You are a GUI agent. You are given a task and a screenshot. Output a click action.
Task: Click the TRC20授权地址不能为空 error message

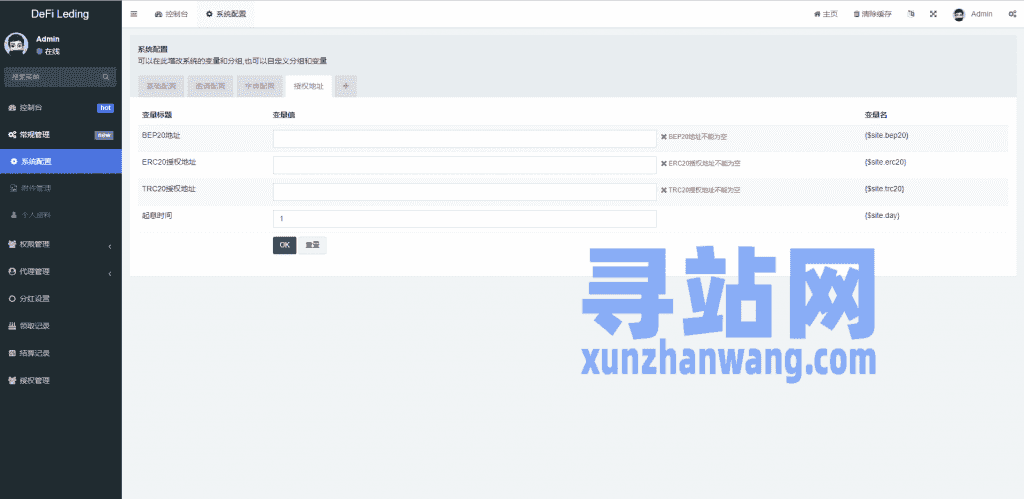point(700,191)
